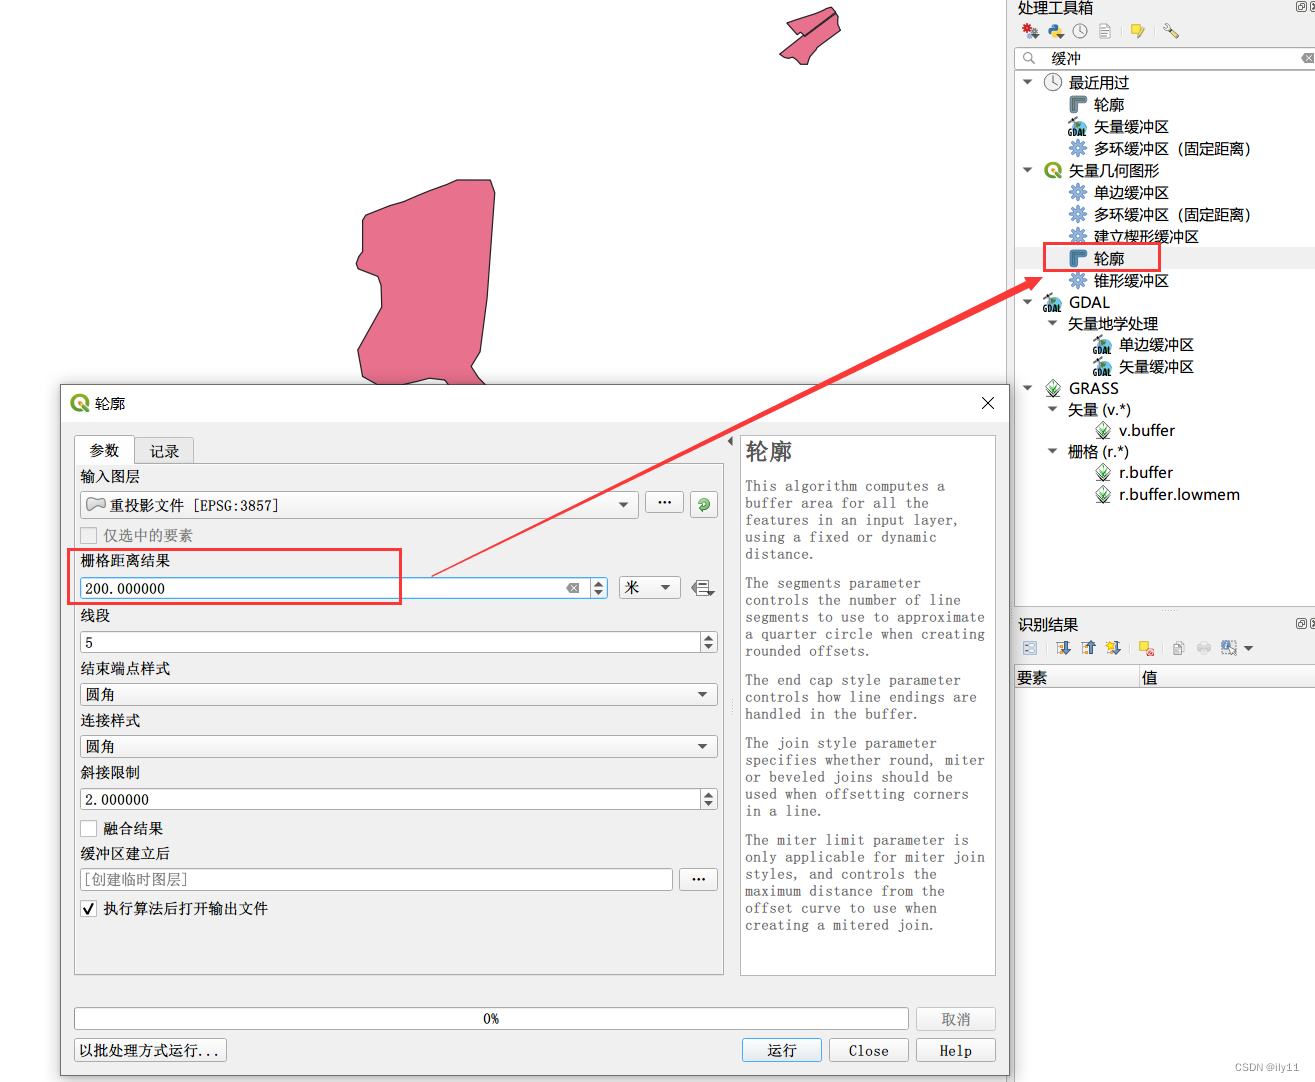
Task: Increase 线段 value with up stepper
Action: pyautogui.click(x=709, y=637)
